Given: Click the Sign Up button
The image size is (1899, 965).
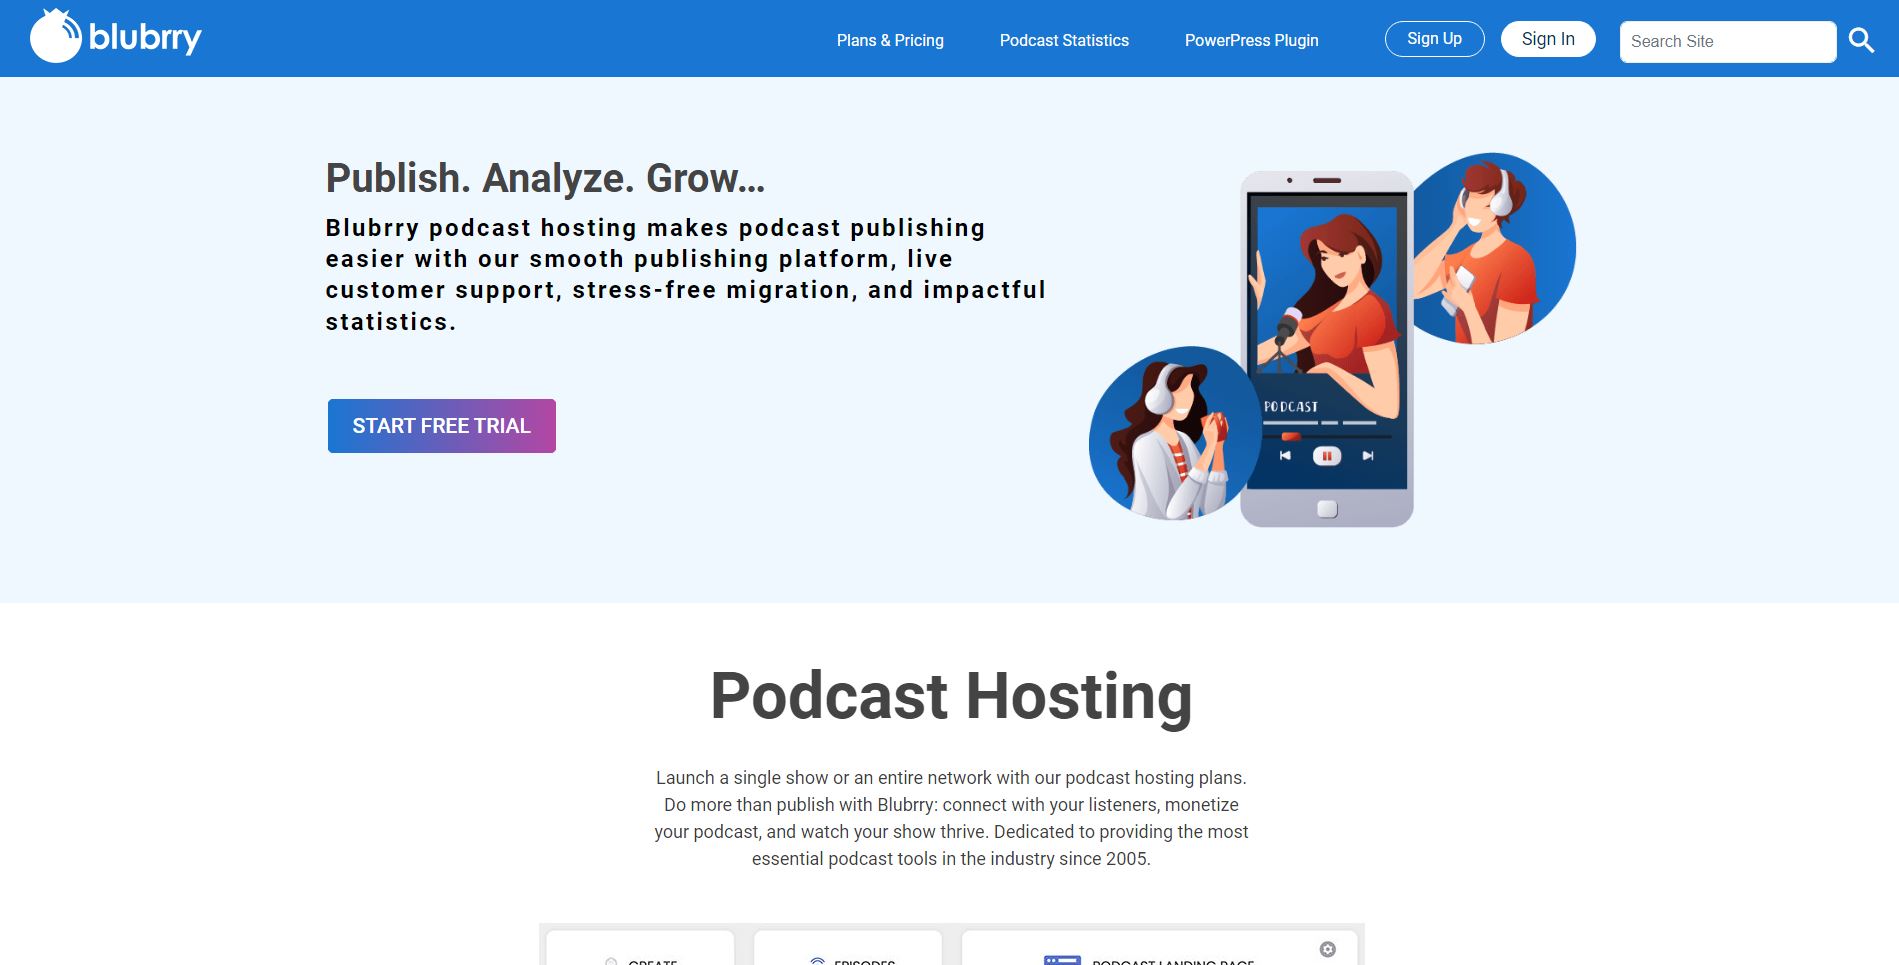Looking at the screenshot, I should 1434,39.
